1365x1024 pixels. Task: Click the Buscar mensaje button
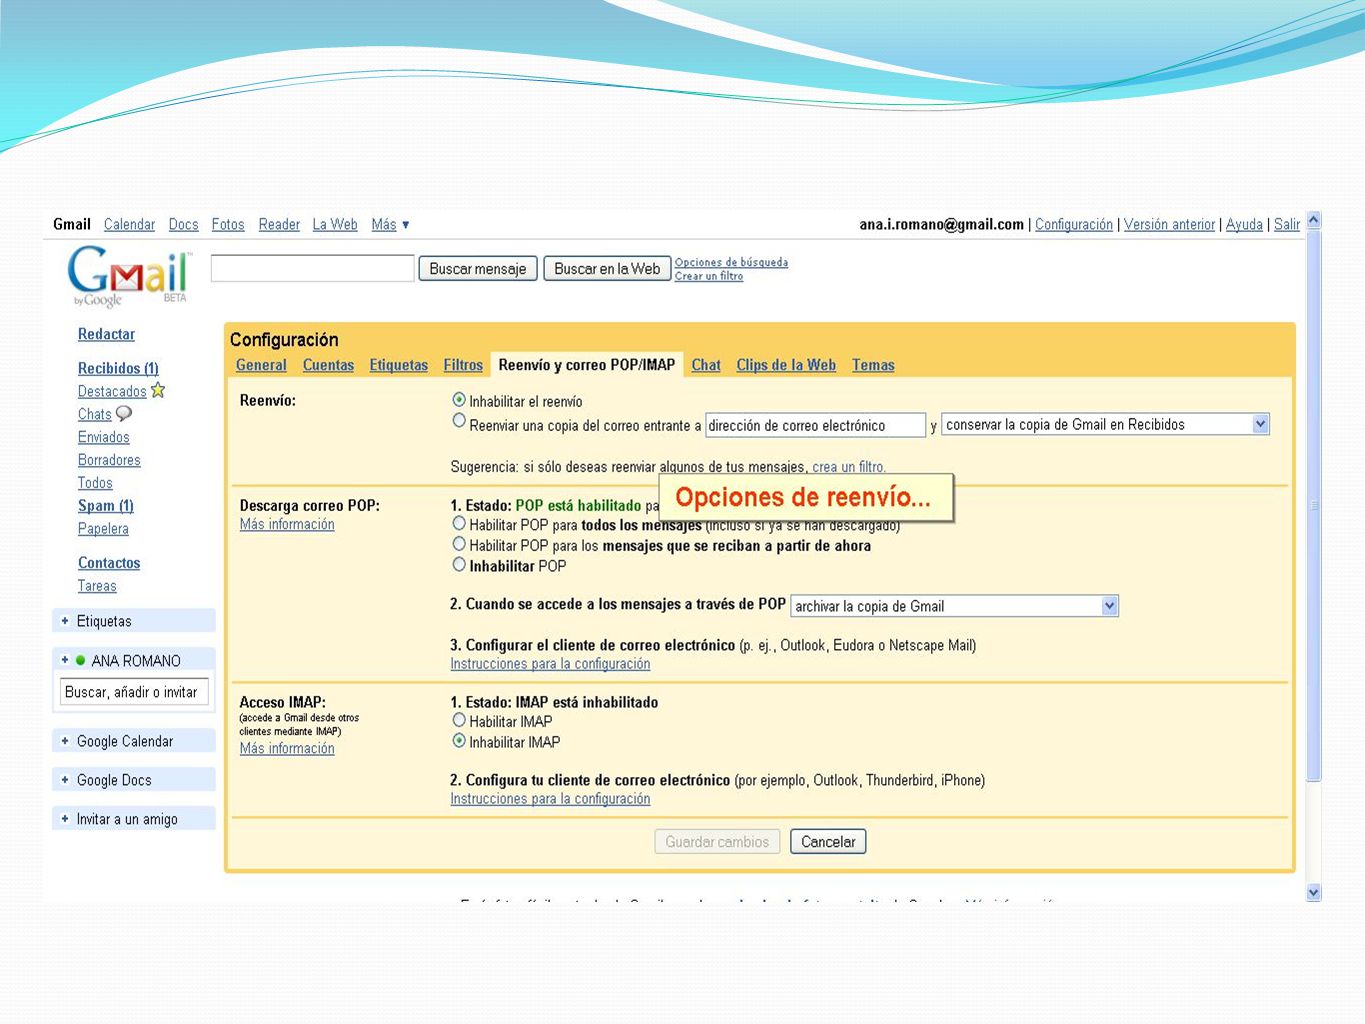[478, 269]
